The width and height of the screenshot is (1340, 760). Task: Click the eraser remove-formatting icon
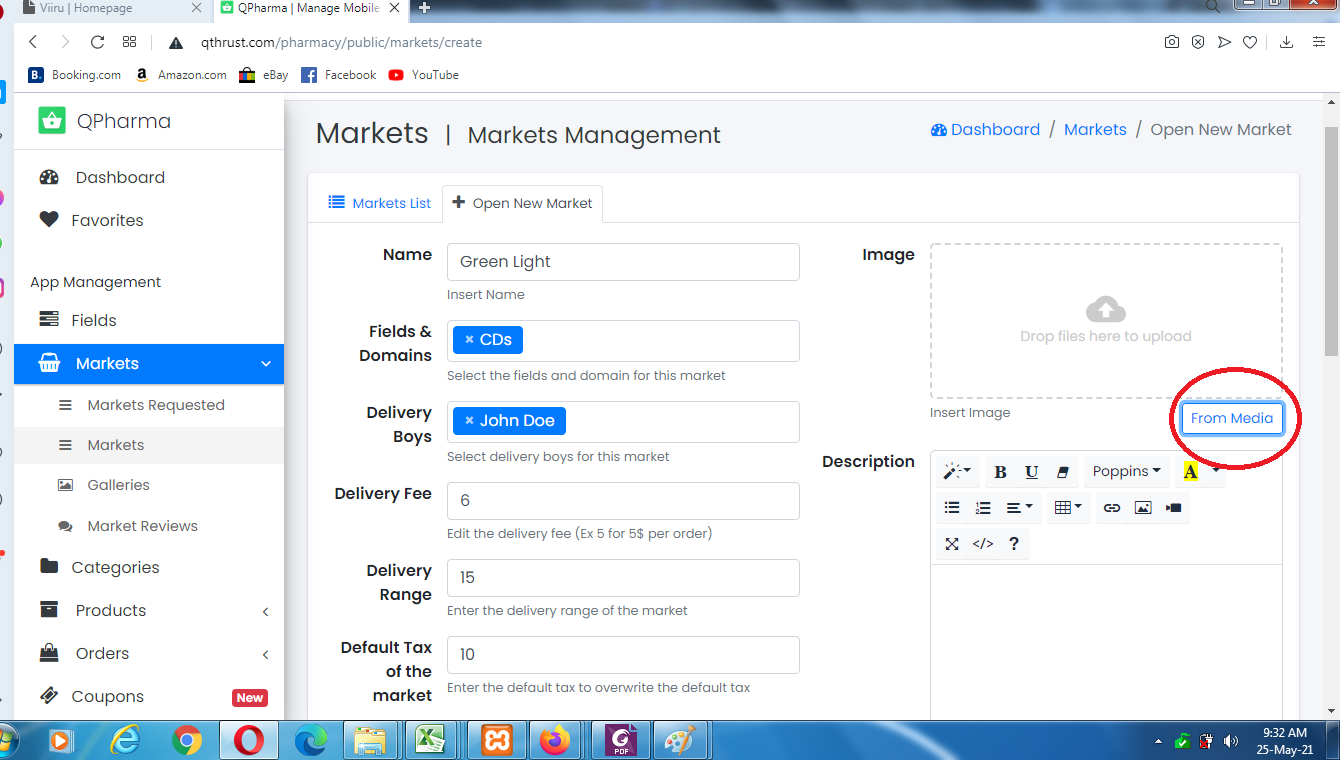tap(1063, 472)
